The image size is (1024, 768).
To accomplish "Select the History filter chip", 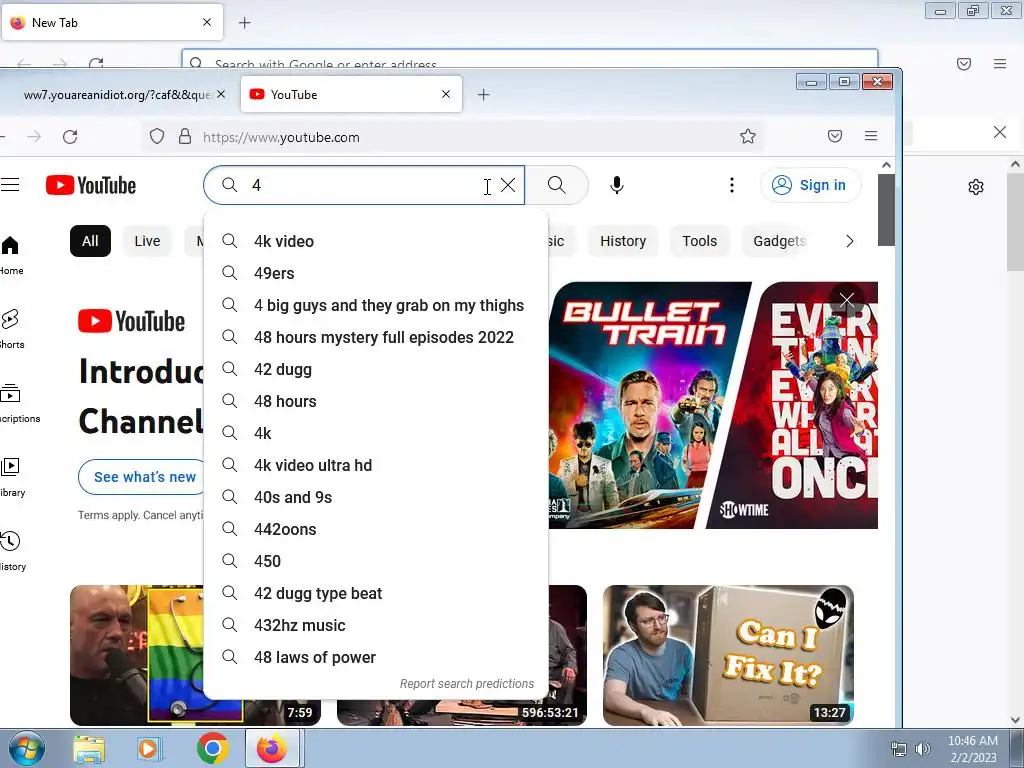I will tap(623, 241).
